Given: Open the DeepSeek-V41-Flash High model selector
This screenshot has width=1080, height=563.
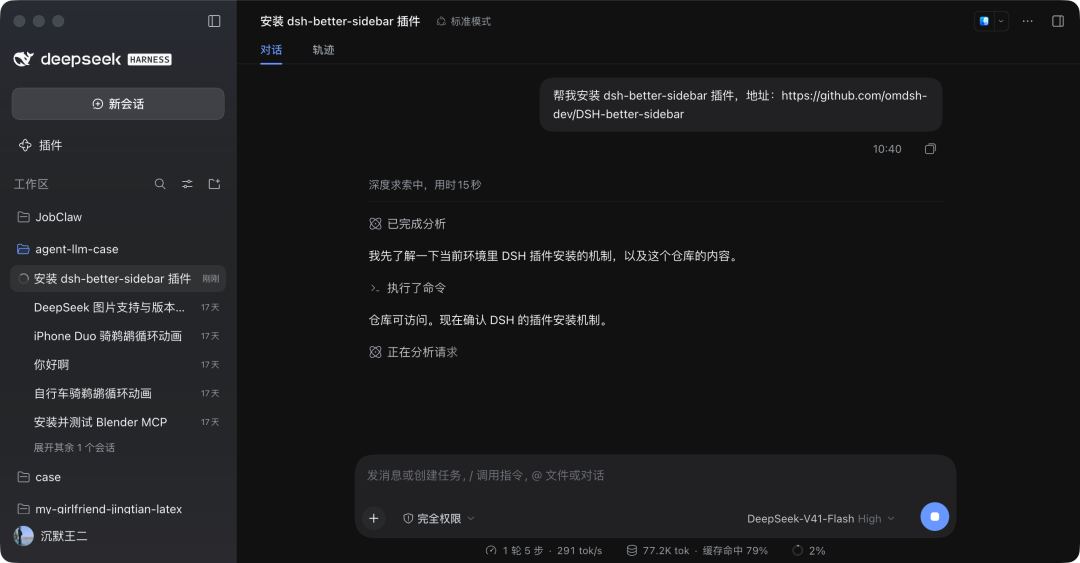Looking at the screenshot, I should [x=820, y=518].
